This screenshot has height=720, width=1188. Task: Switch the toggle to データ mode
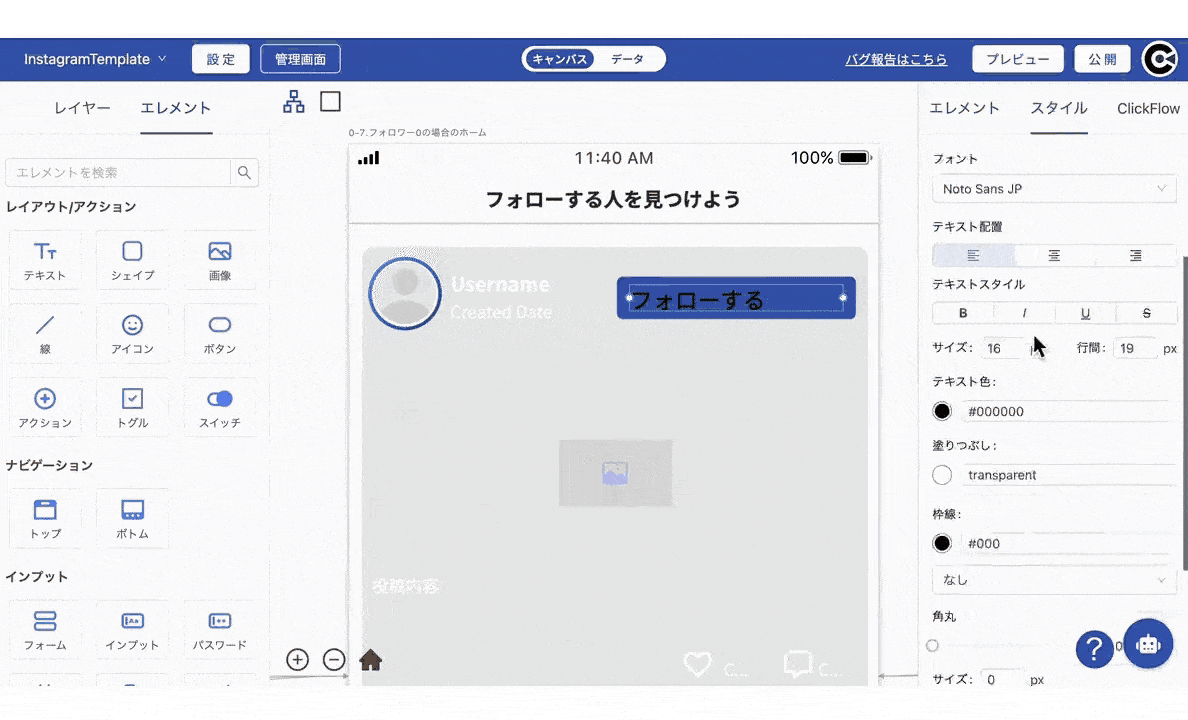628,59
